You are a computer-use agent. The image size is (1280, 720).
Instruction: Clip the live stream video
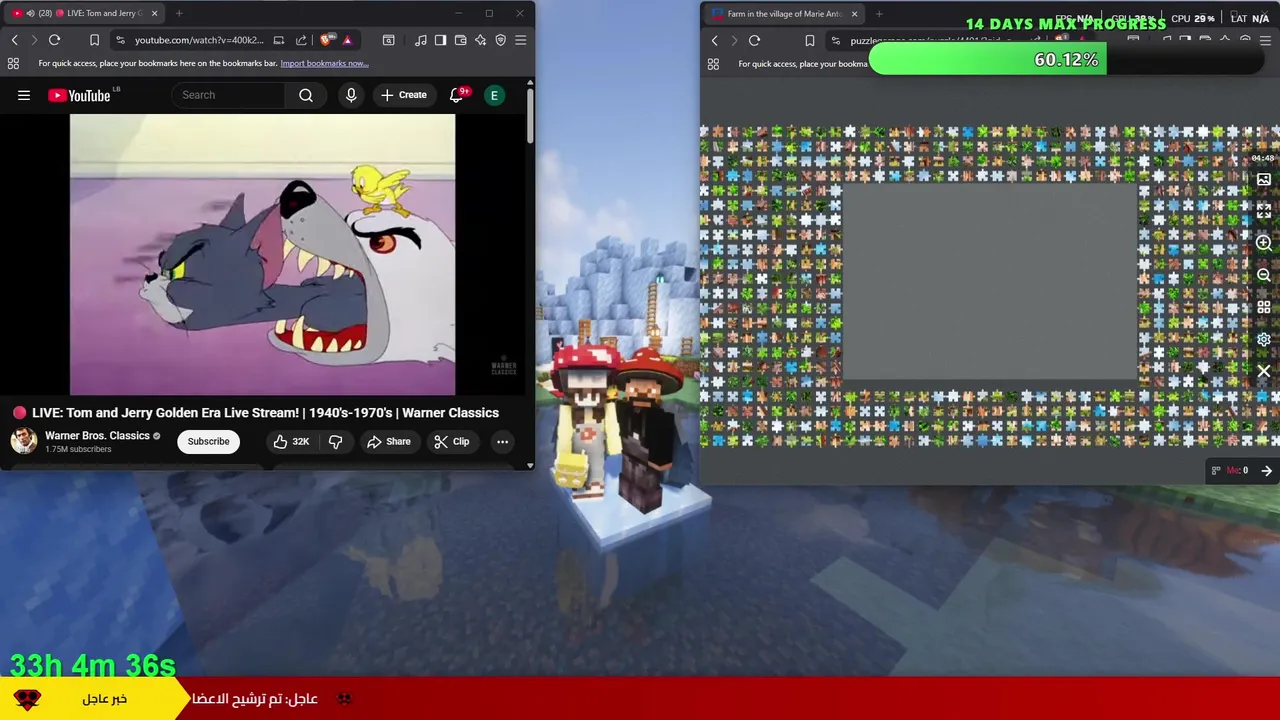coord(452,441)
